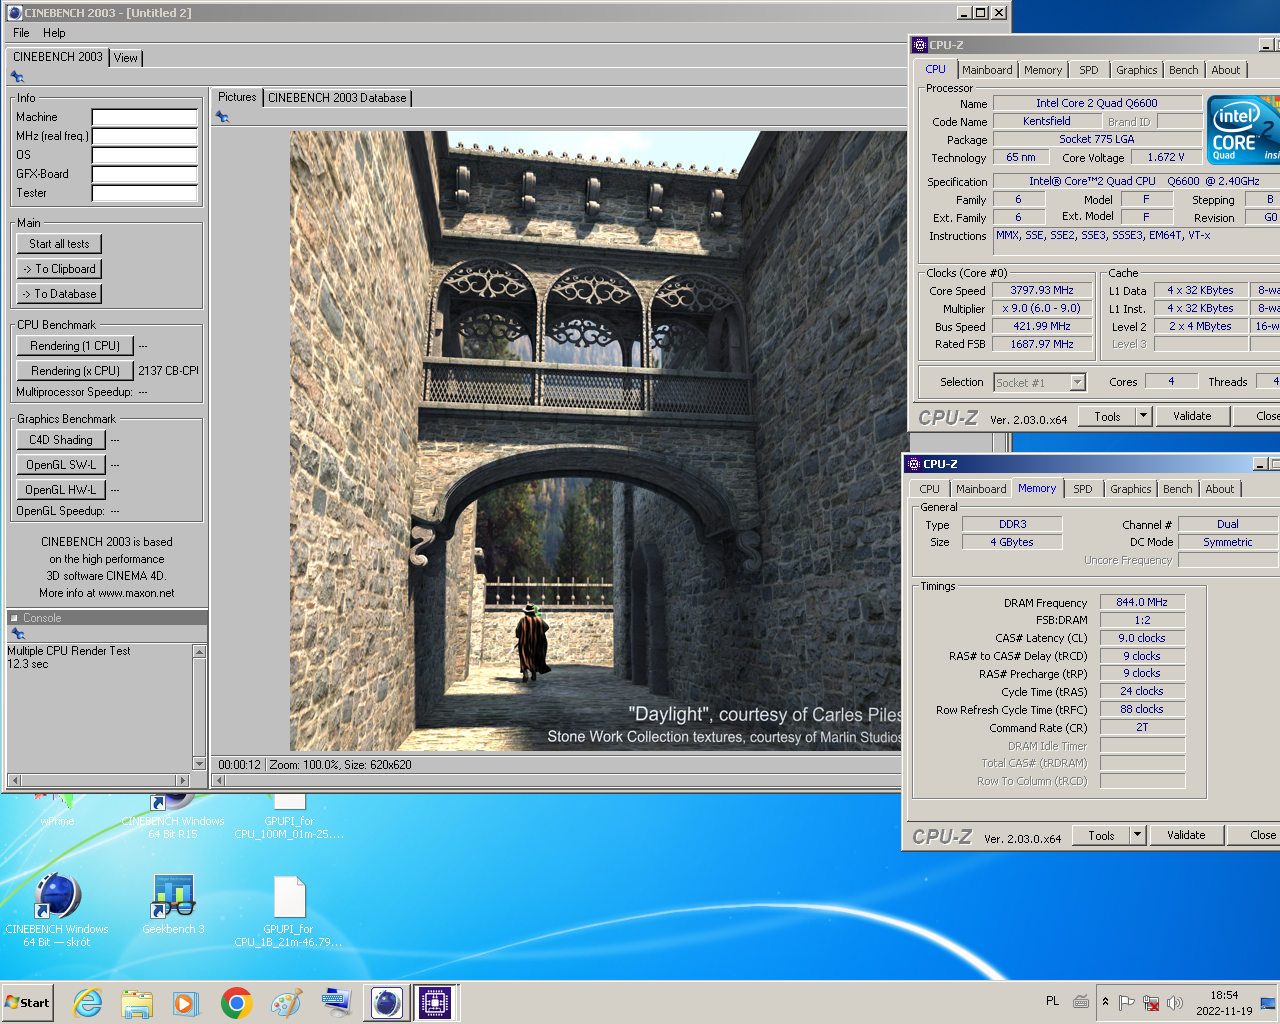Open Paint from taskbar
The width and height of the screenshot is (1280, 1024).
[x=286, y=1003]
